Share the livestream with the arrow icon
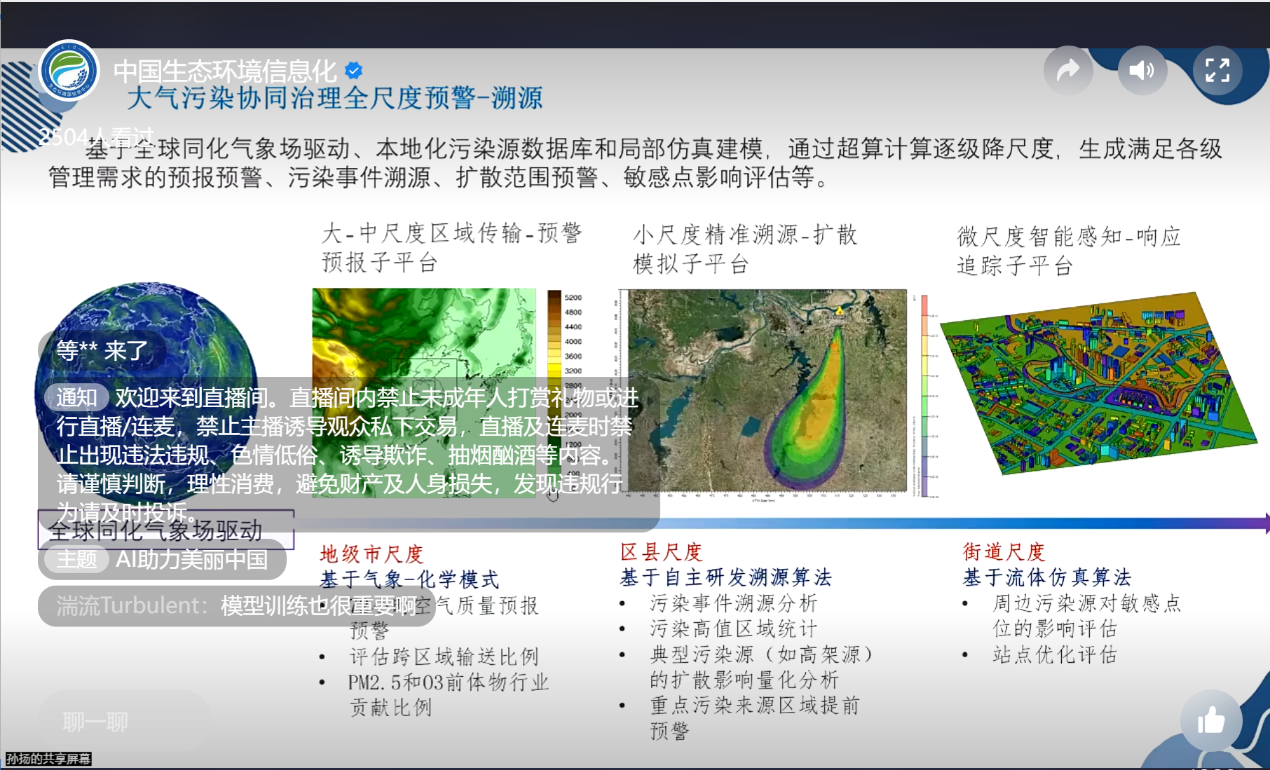 coord(1069,70)
